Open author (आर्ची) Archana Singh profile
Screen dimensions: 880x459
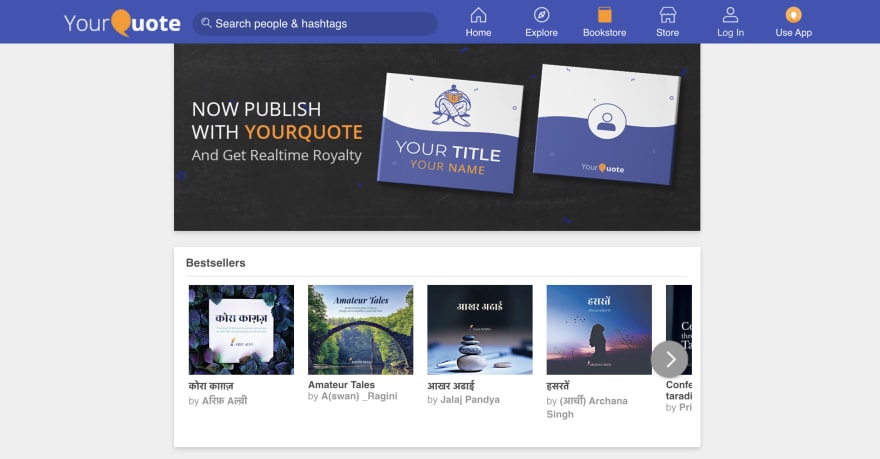587,407
